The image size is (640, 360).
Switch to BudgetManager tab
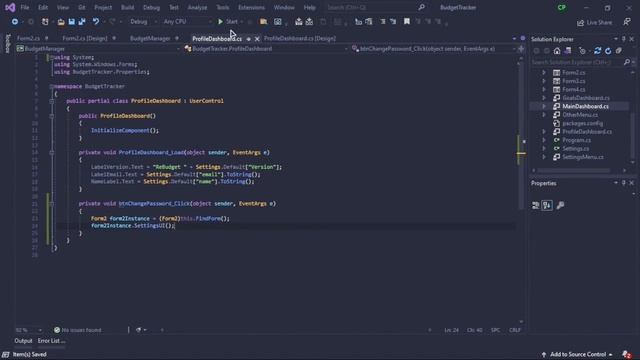click(x=150, y=38)
